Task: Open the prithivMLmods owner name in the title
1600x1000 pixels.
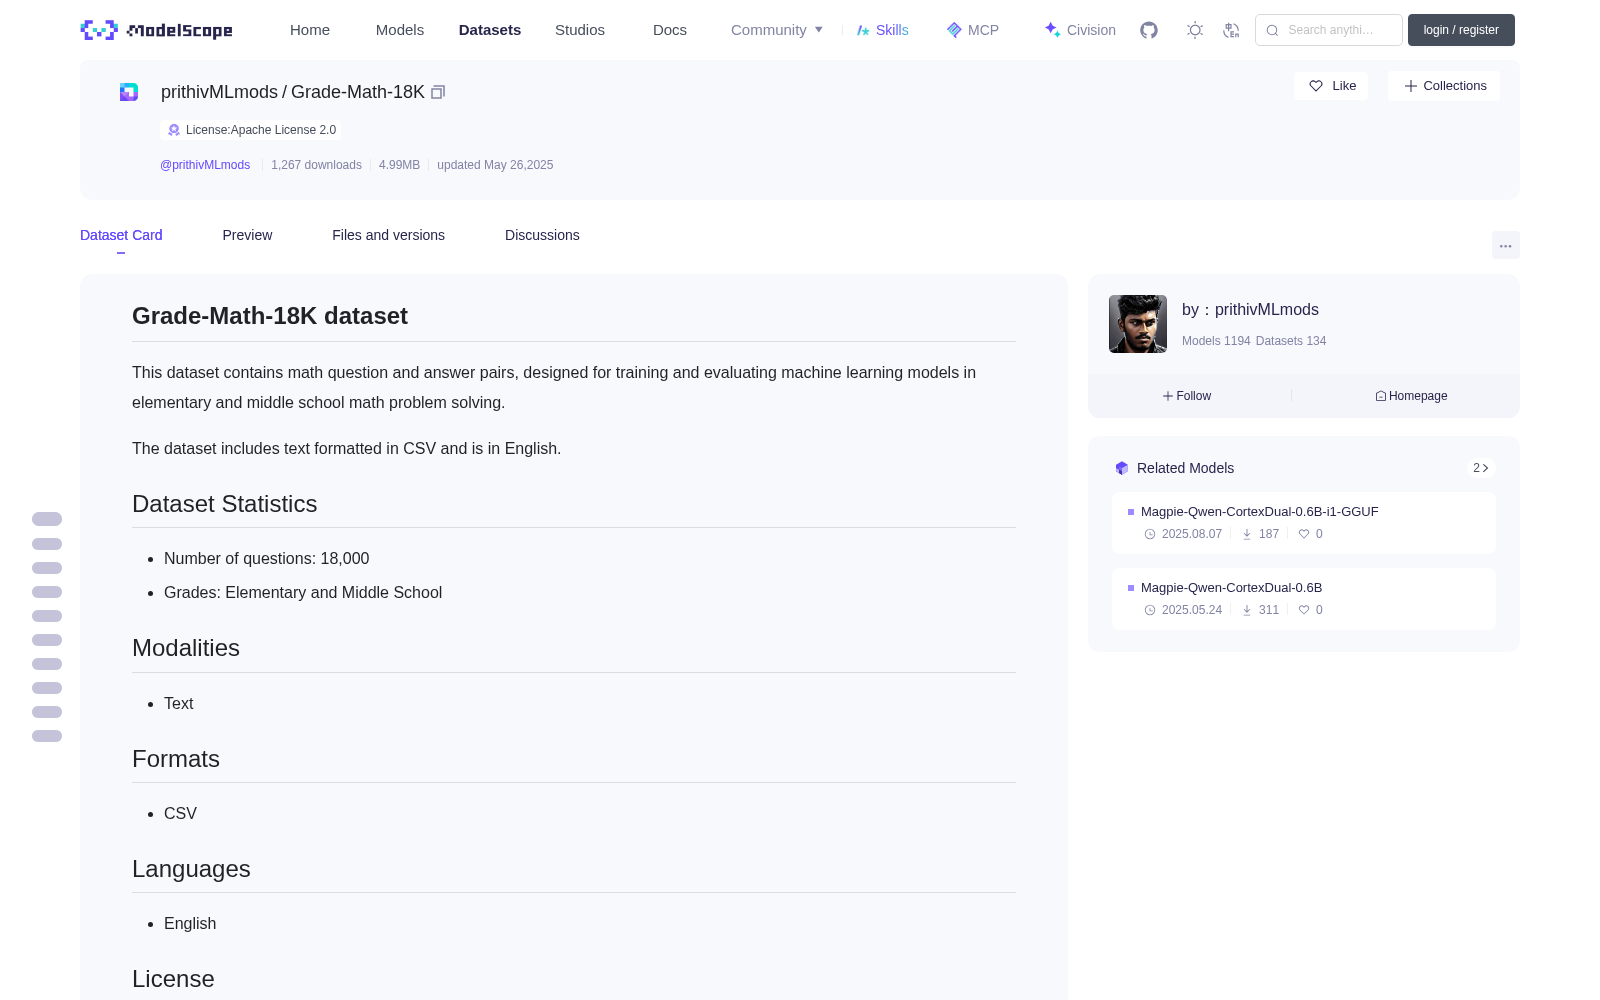Action: pos(219,92)
